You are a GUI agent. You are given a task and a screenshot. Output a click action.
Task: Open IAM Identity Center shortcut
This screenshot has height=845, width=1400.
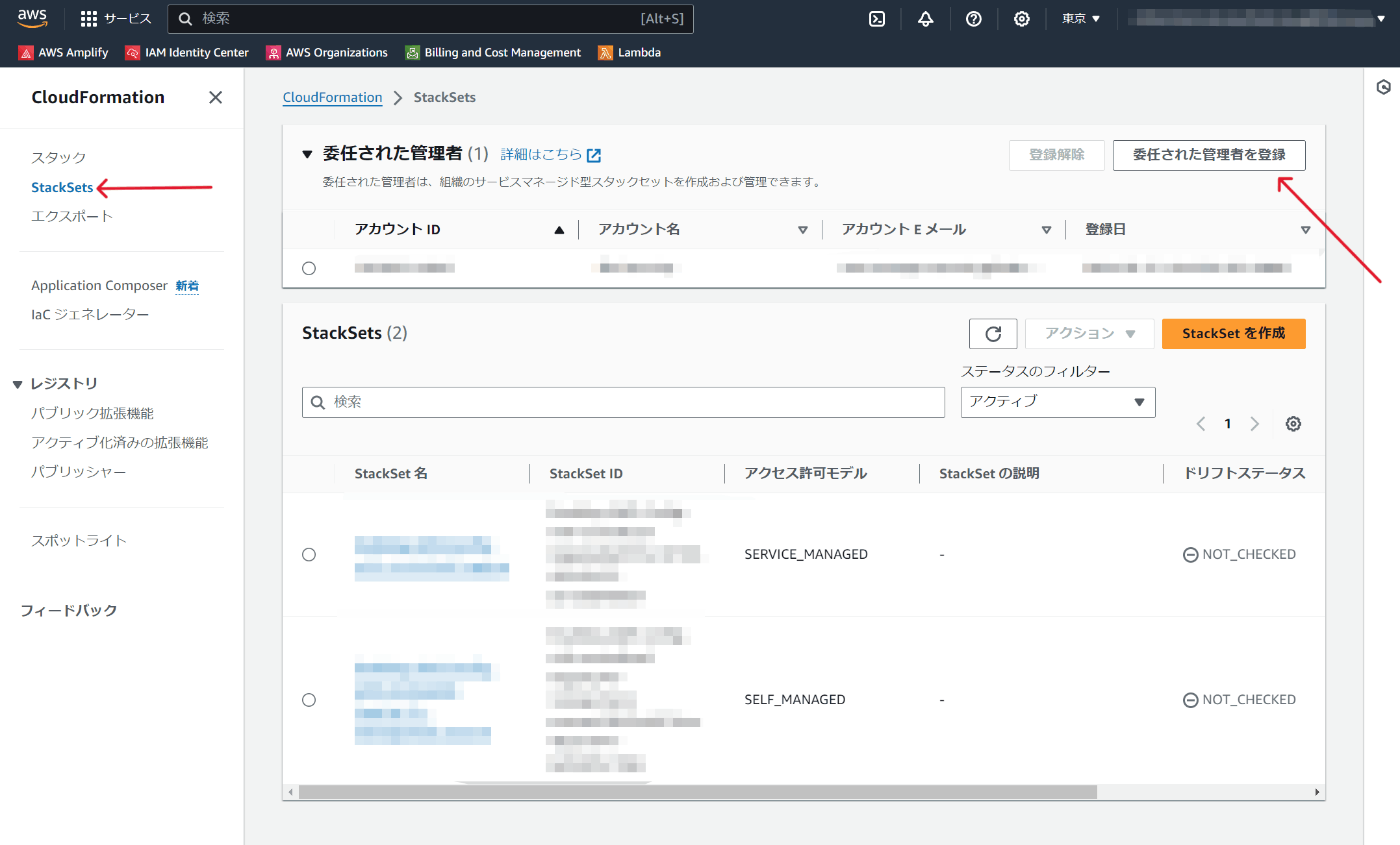pos(187,53)
